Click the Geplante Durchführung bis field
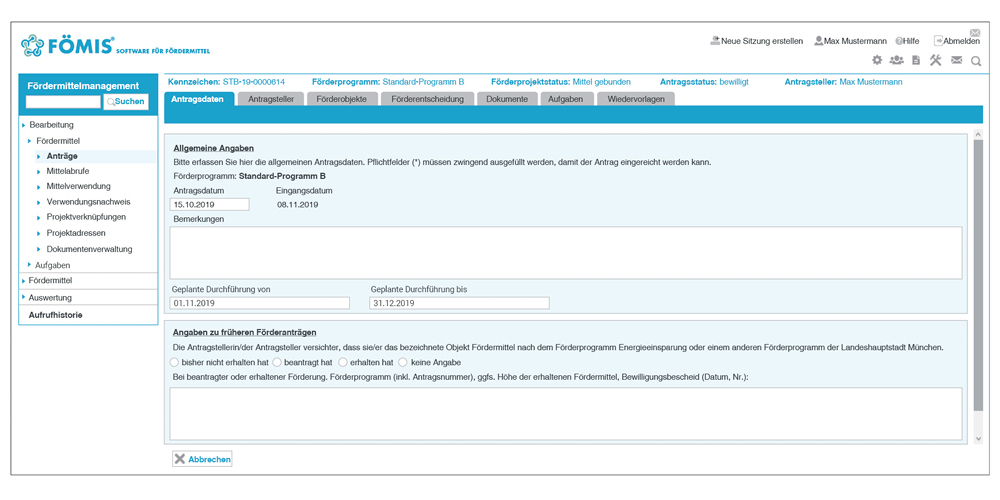 tap(459, 303)
